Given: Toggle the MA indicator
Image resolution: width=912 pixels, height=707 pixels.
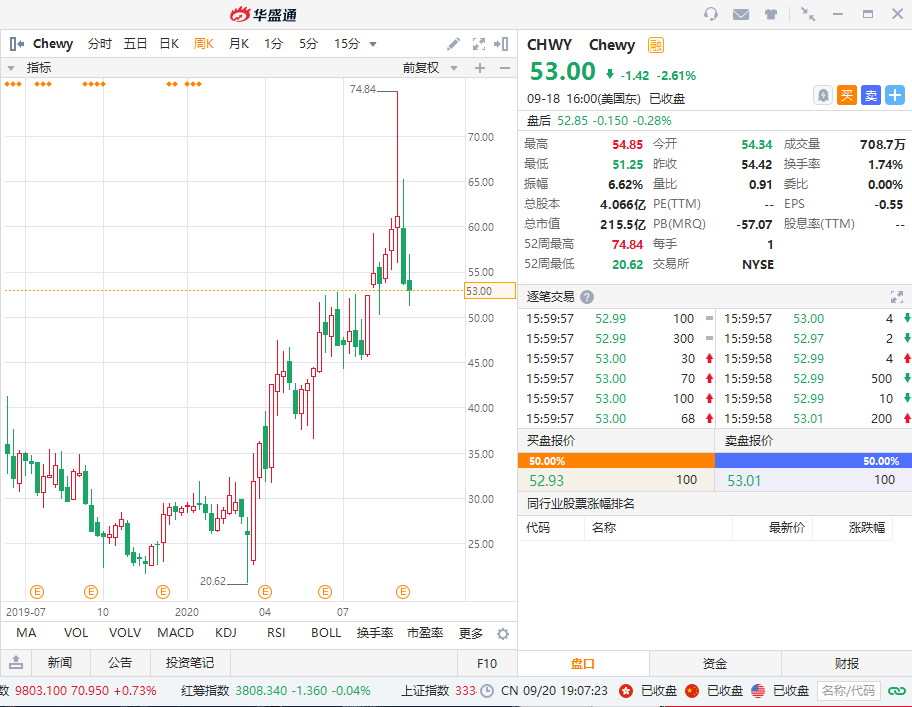Looking at the screenshot, I should tap(26, 633).
